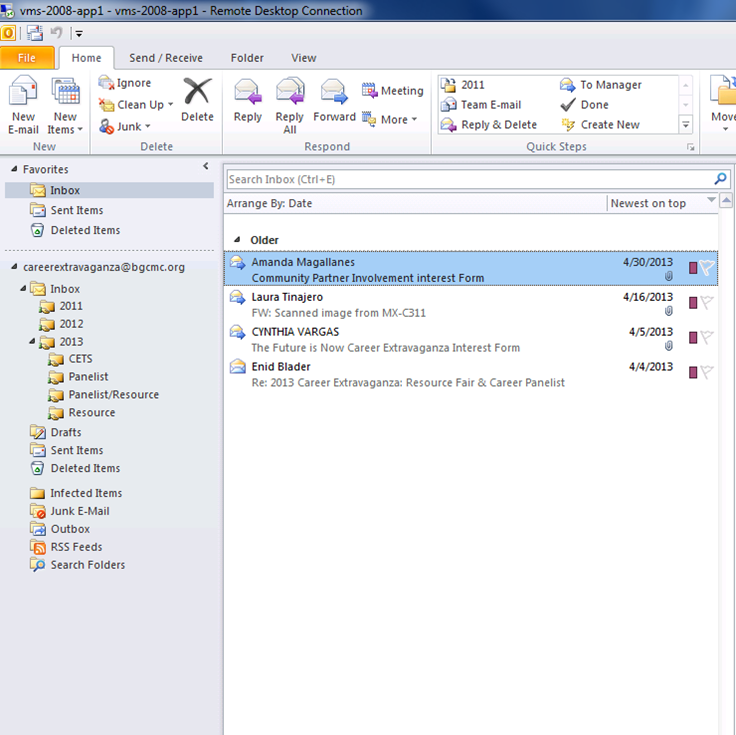Switch to the Folder tab
Viewport: 736px width, 735px height.
[x=247, y=58]
